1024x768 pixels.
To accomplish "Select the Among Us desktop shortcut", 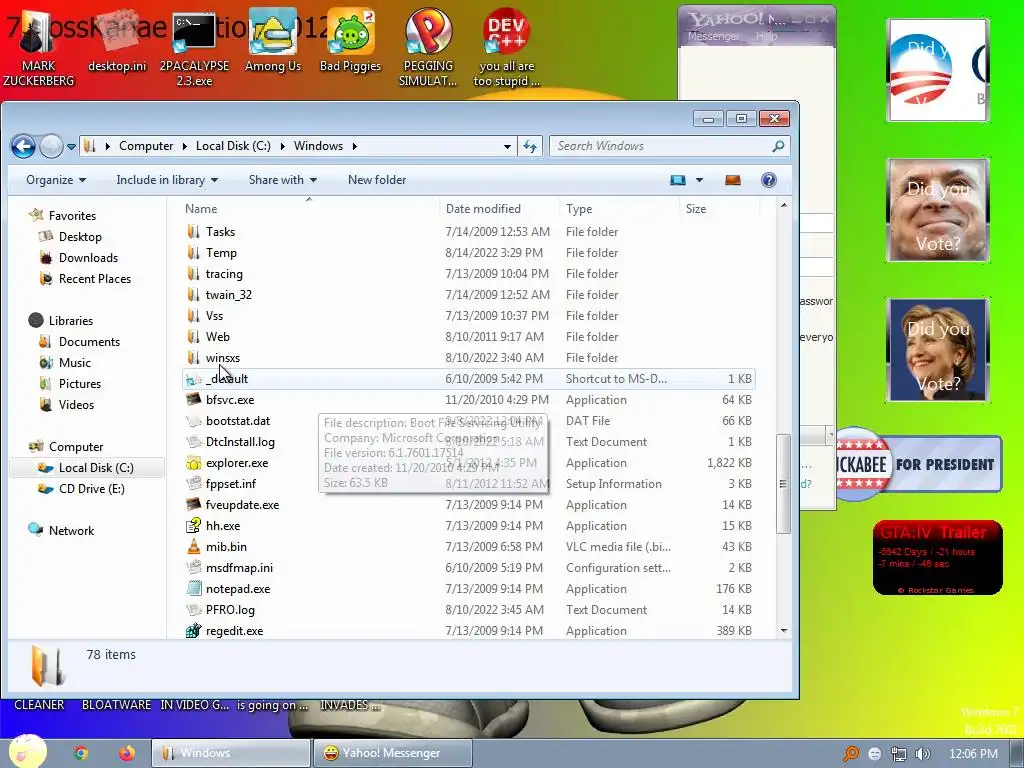I will coord(272,42).
